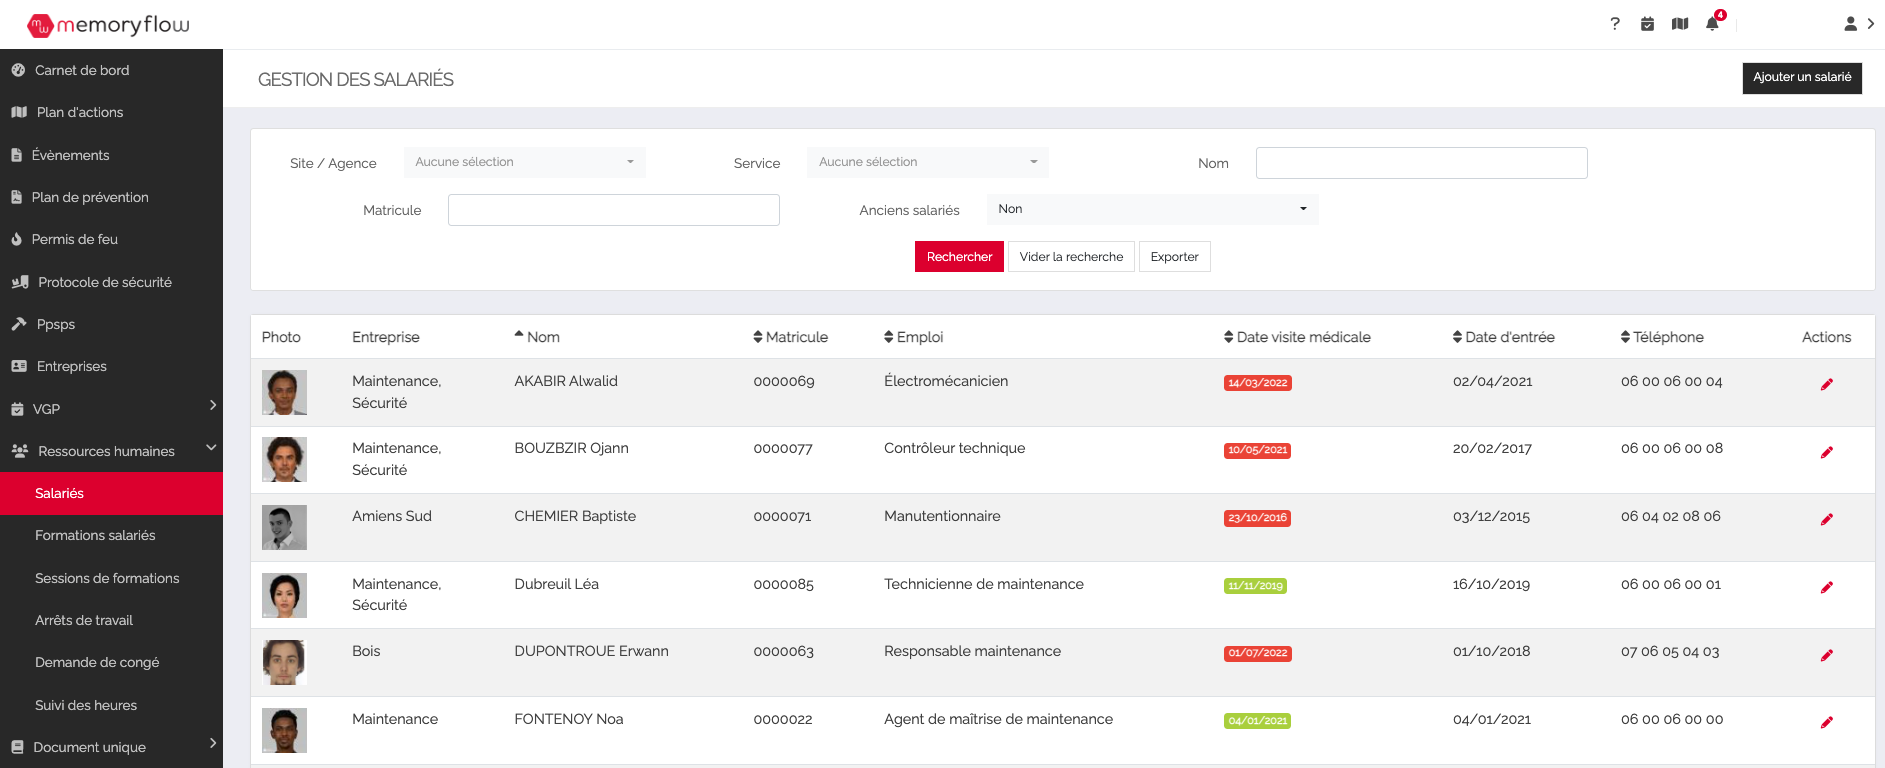1885x768 pixels.
Task: Click the Plan d'actions sidebar icon
Action: coord(19,112)
